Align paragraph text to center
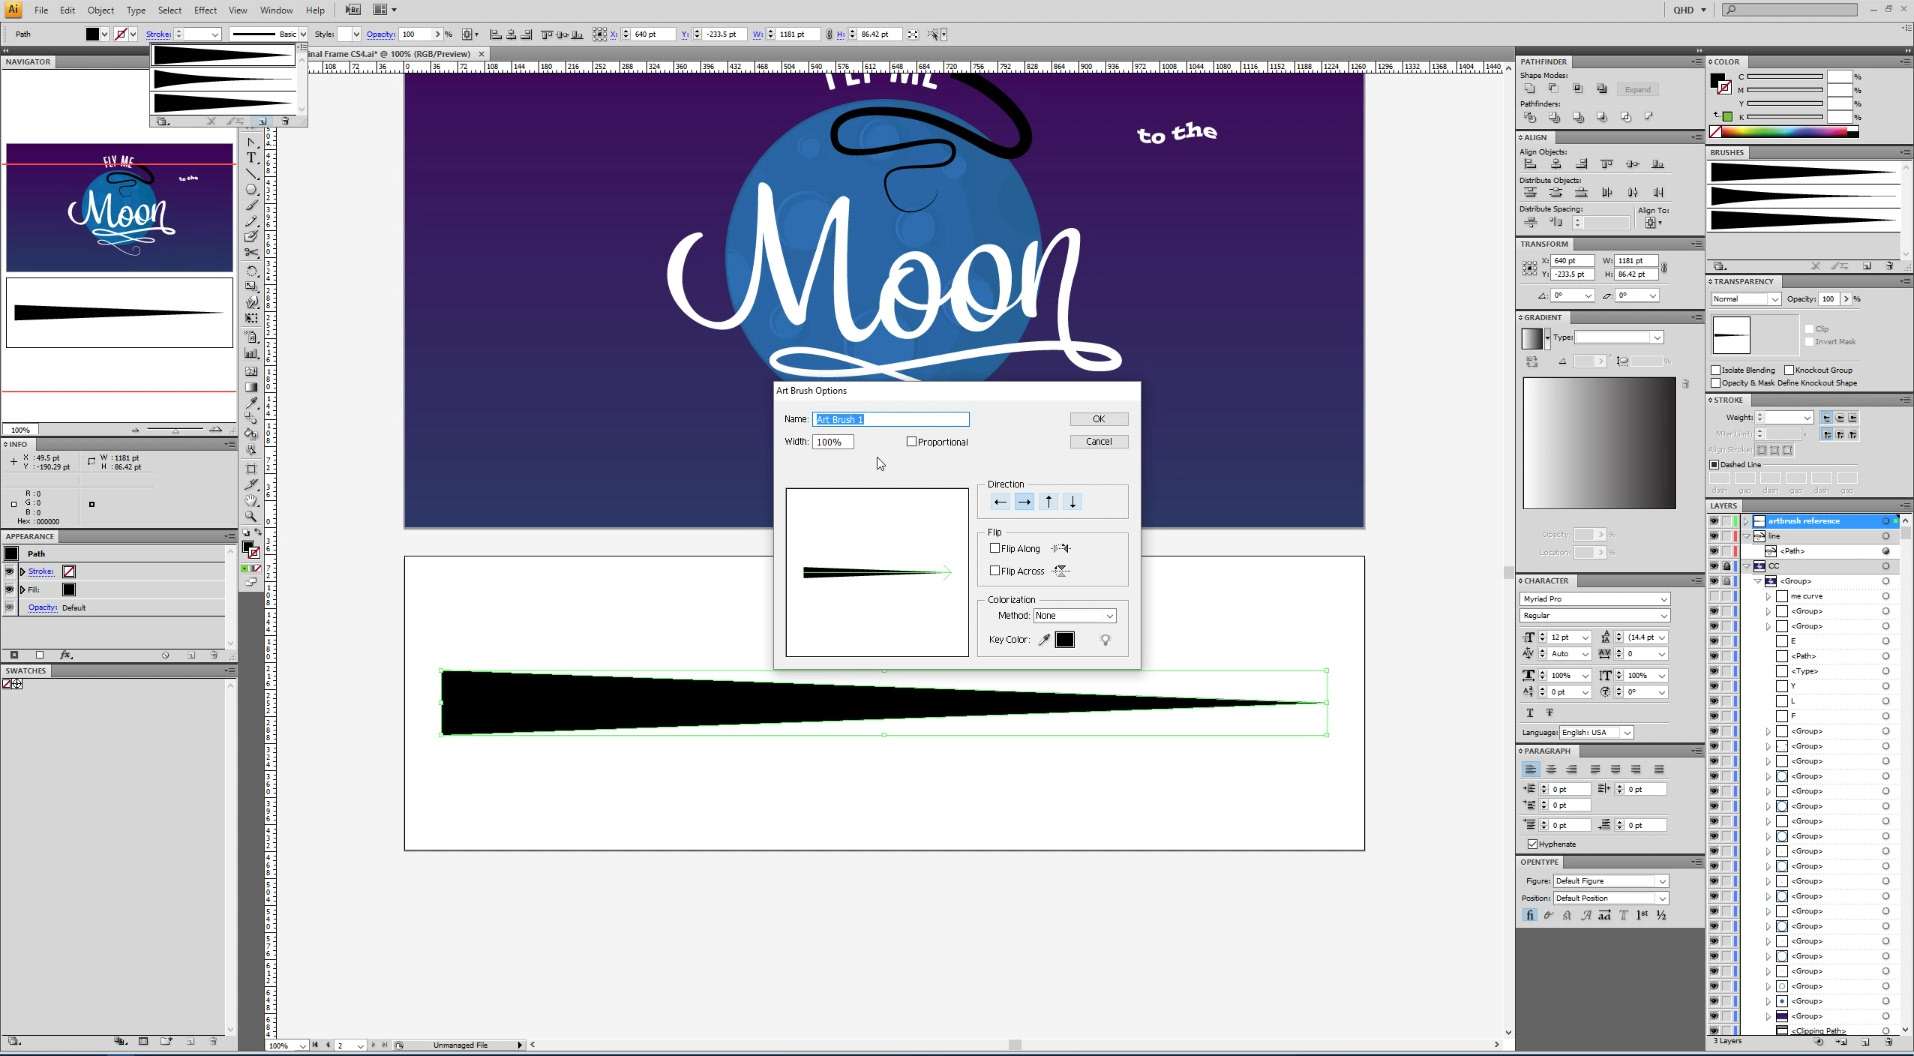 click(x=1551, y=769)
